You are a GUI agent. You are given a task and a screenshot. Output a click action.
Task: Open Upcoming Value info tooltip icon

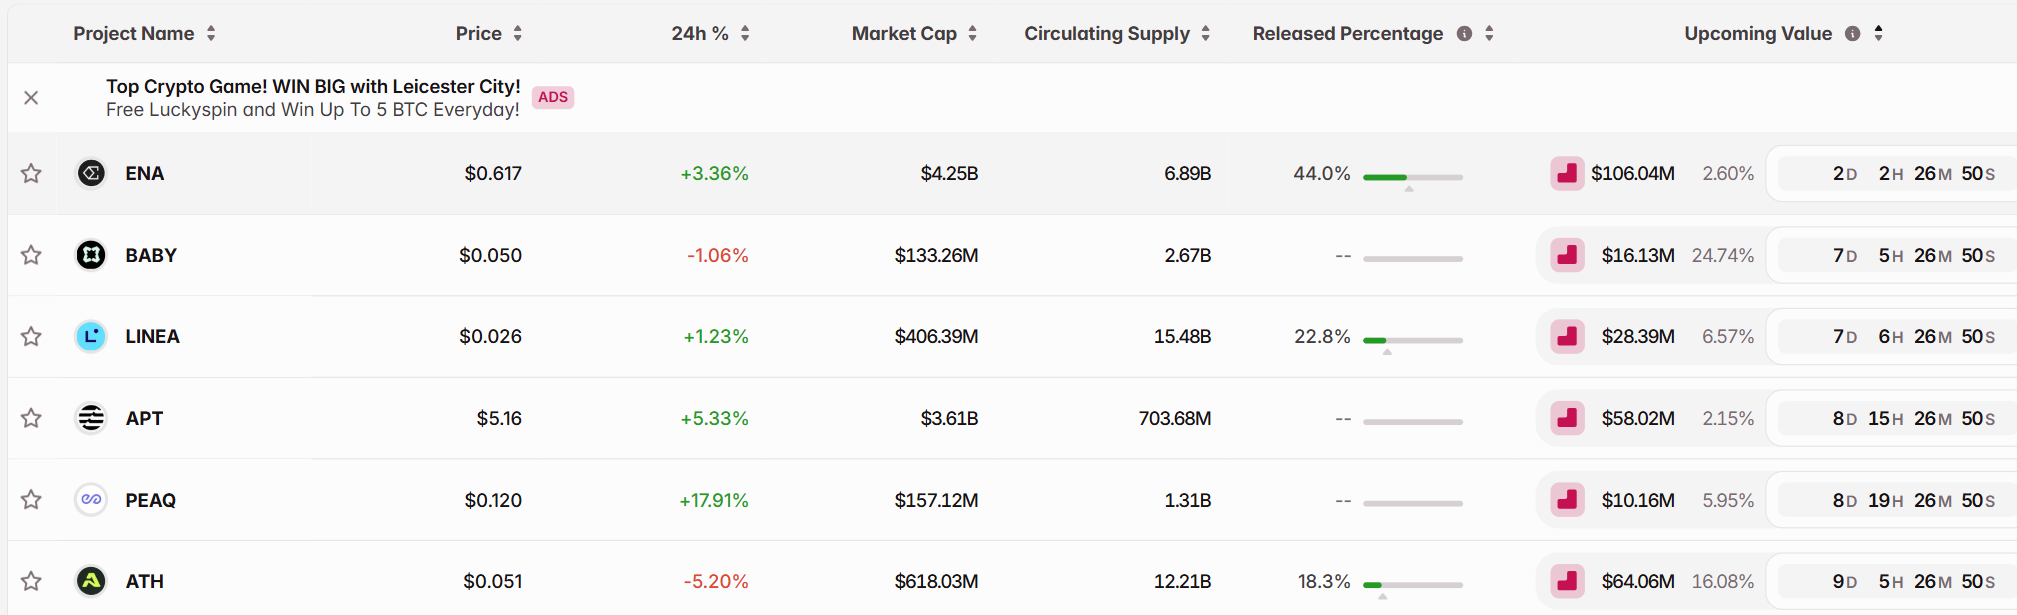point(1852,34)
